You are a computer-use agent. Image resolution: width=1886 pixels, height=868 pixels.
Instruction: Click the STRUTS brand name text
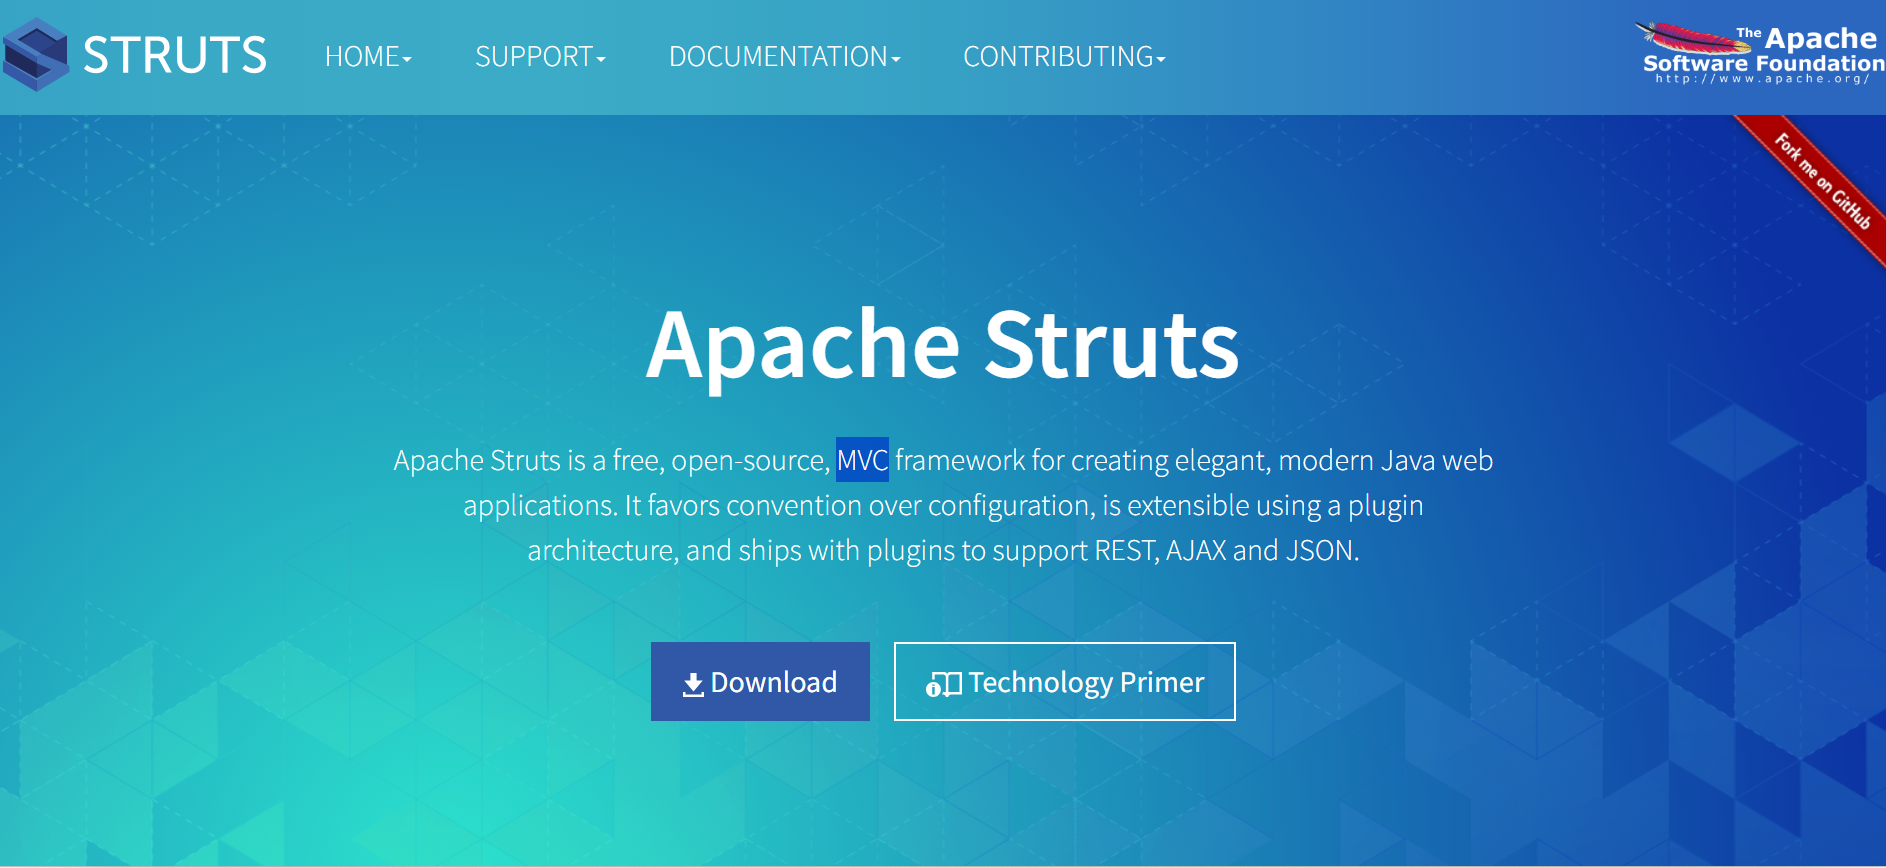pos(175,55)
